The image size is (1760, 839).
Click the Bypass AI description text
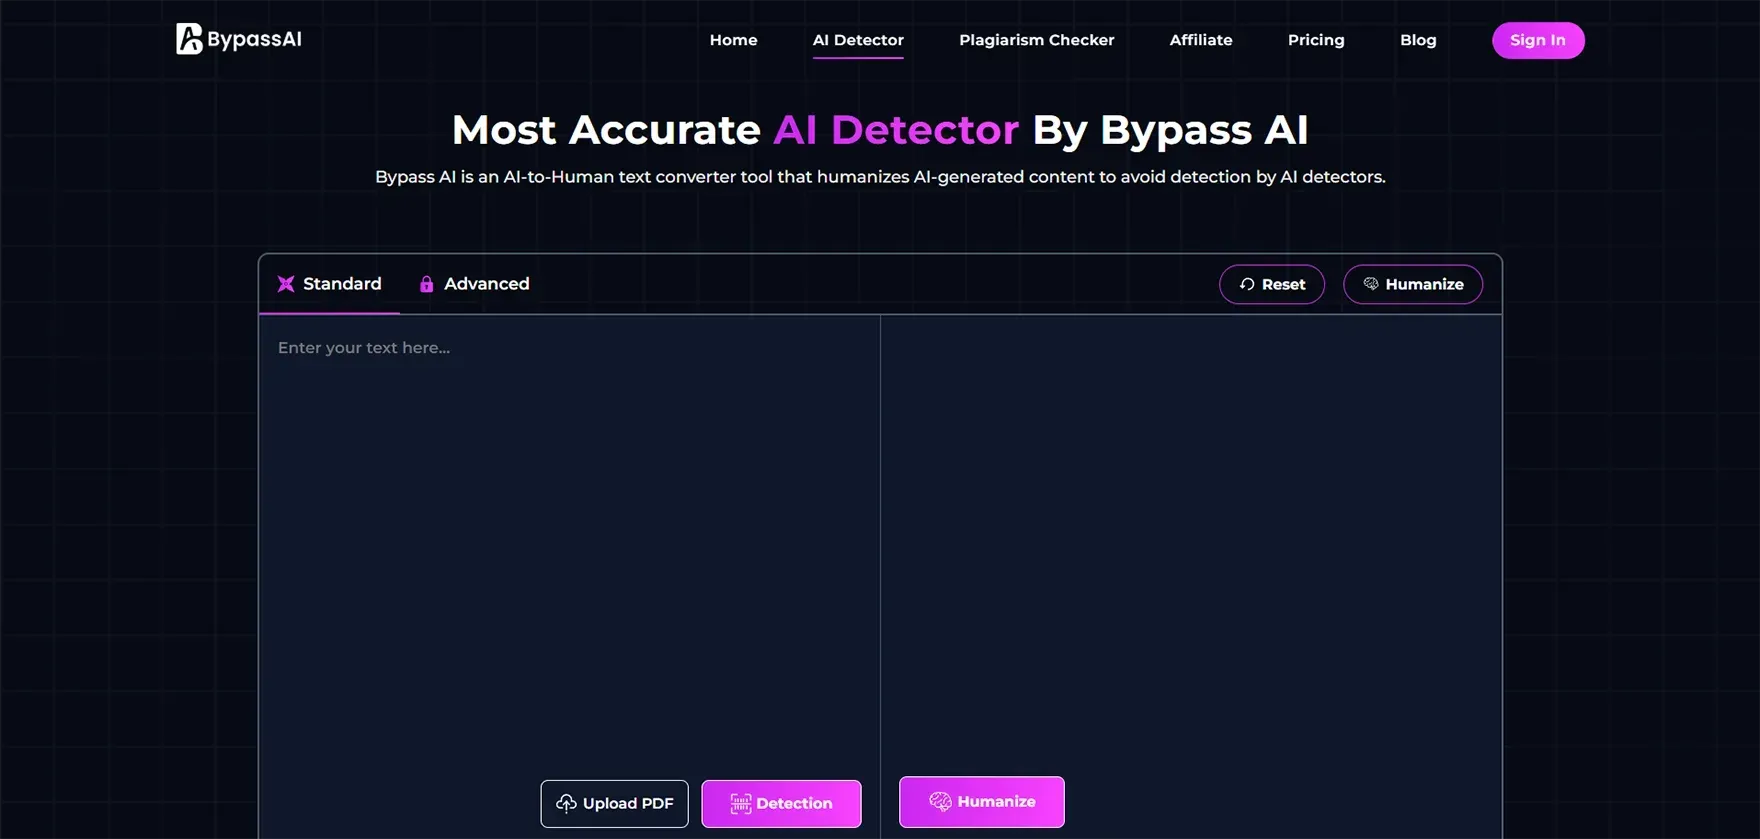pos(880,177)
